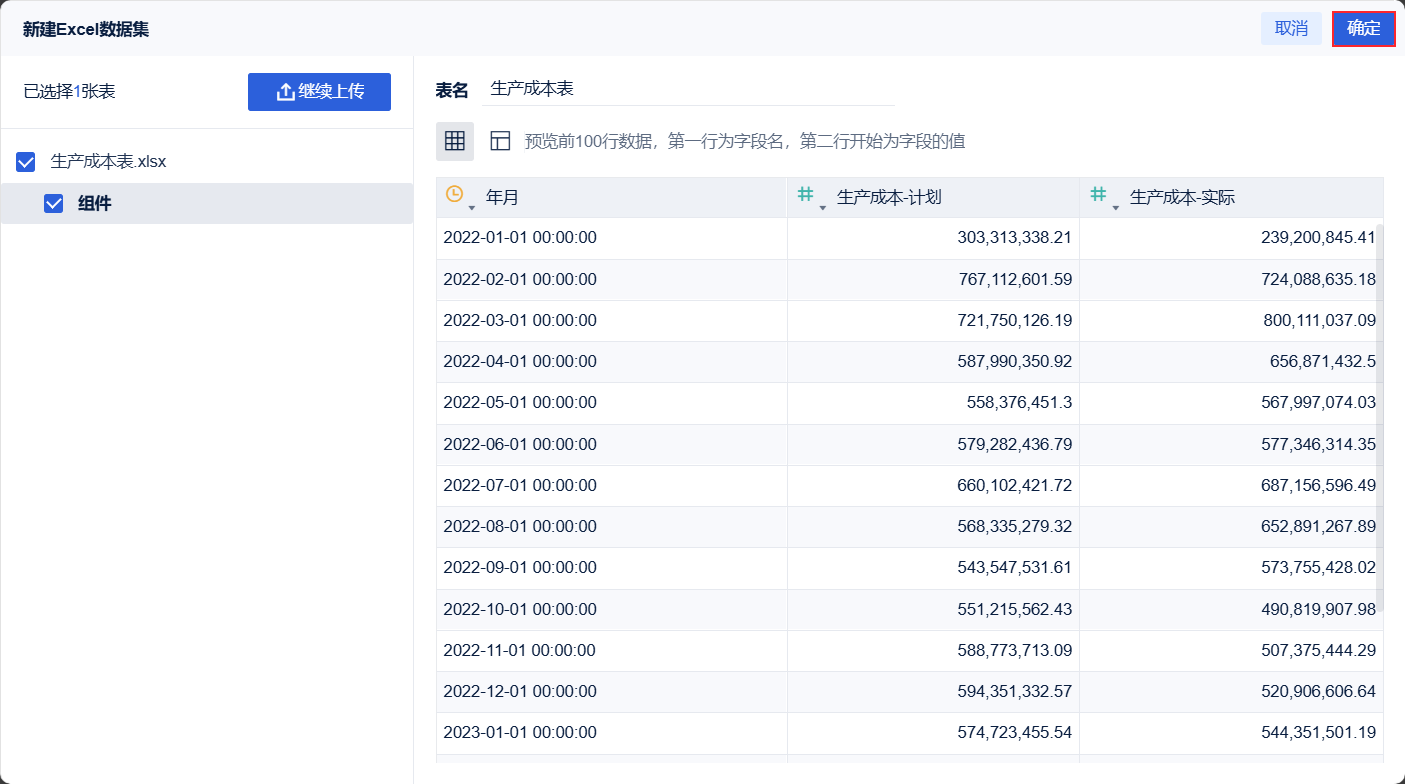This screenshot has height=784, width=1405.
Task: Click the 588,773,713.09 plan cost cell
Action: [x=934, y=651]
